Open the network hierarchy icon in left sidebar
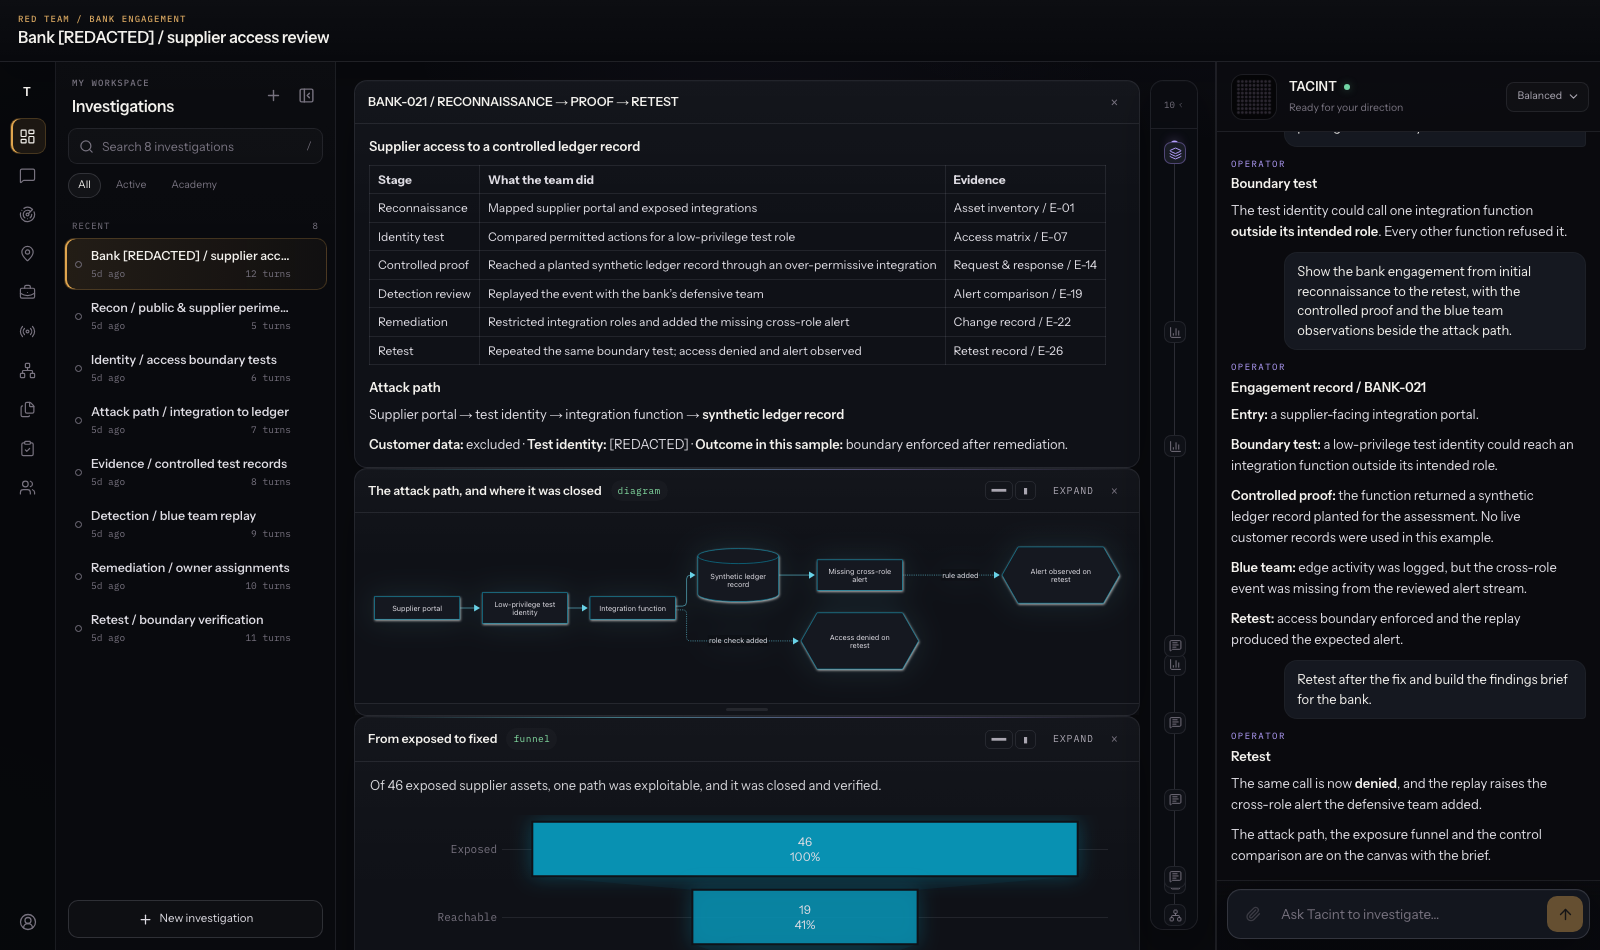 coord(28,371)
